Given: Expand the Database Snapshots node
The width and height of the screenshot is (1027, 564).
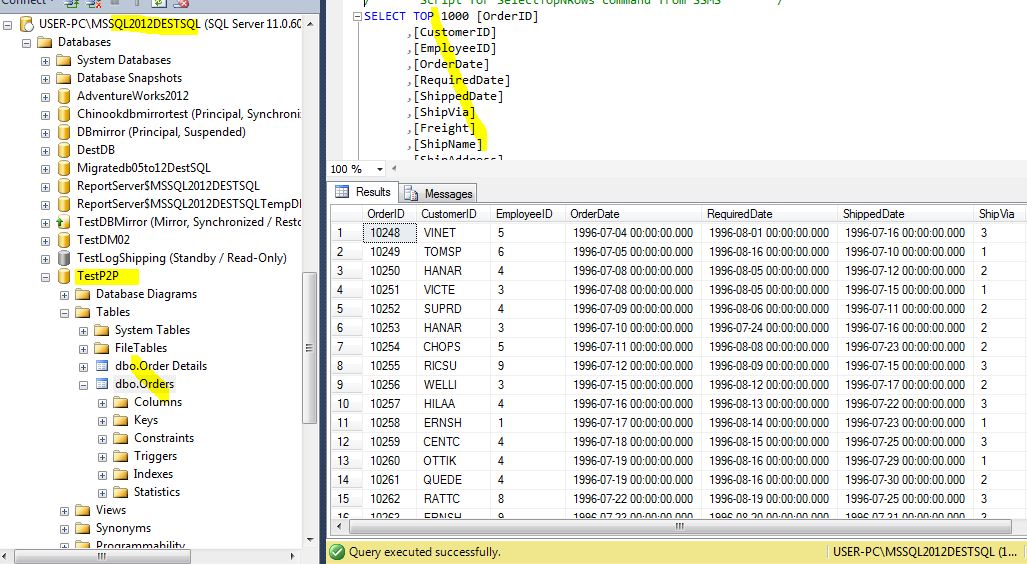Looking at the screenshot, I should point(45,79).
